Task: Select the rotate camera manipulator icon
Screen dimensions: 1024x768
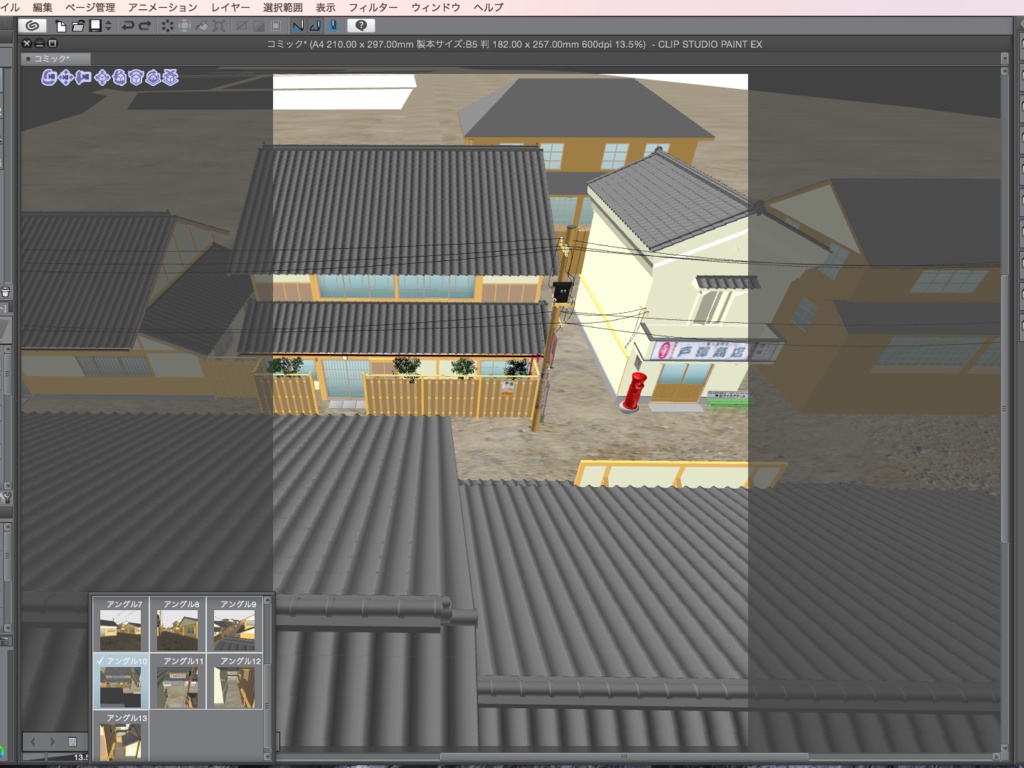Action: (x=49, y=78)
